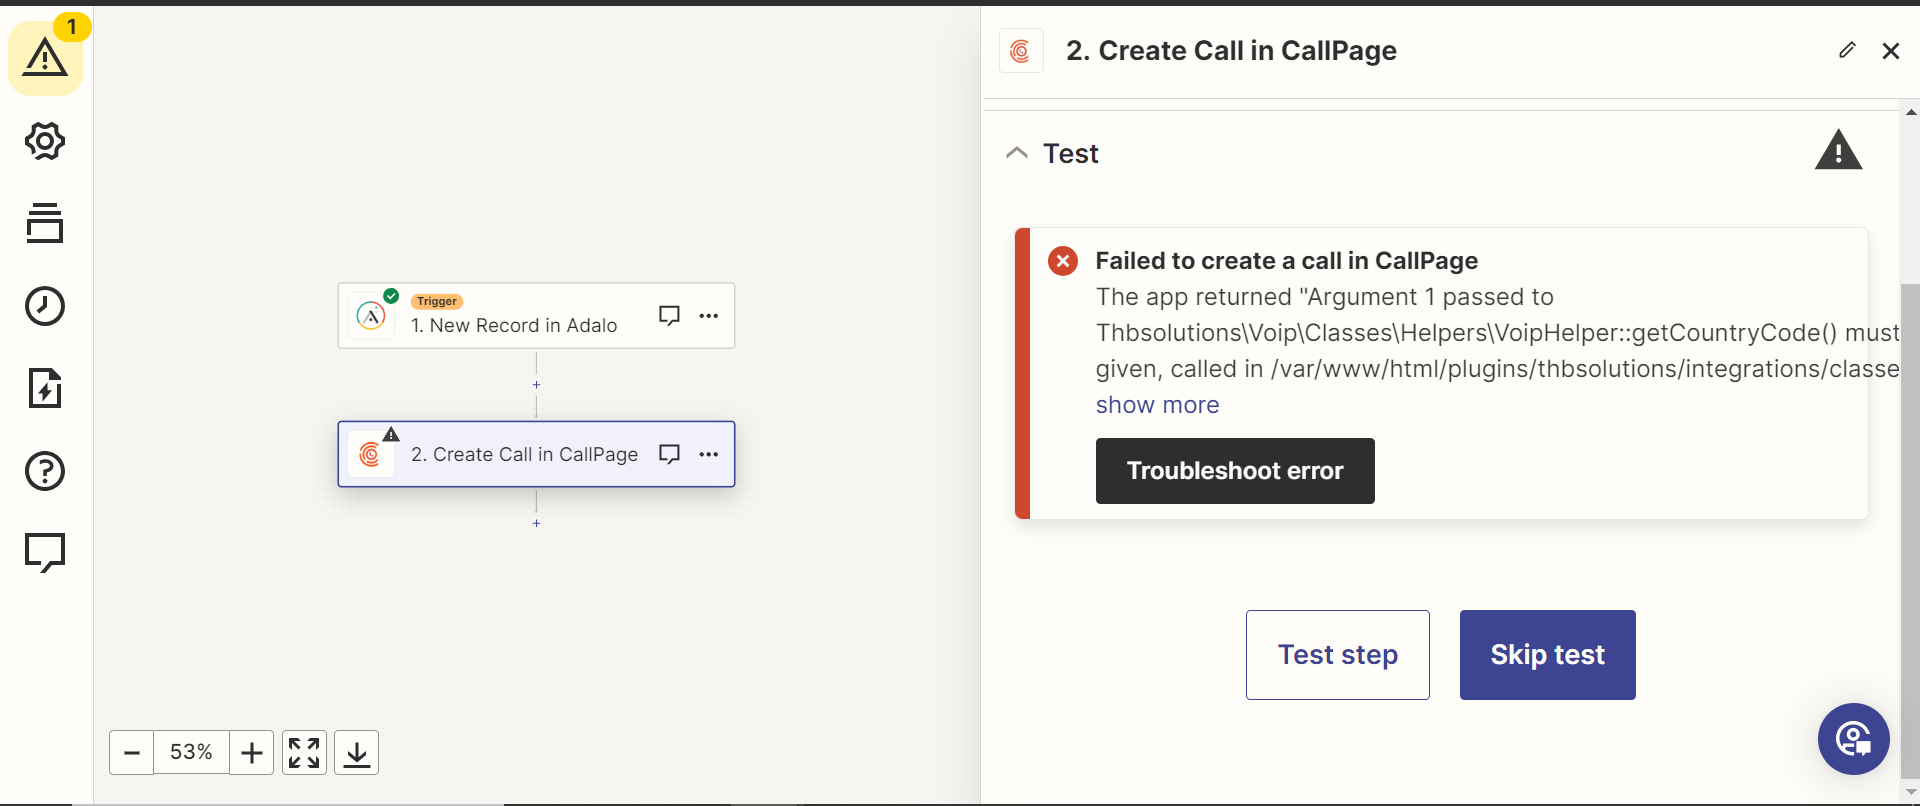Viewport: 1920px width, 806px height.
Task: Zoom in the canvas with plus button
Action: [252, 752]
